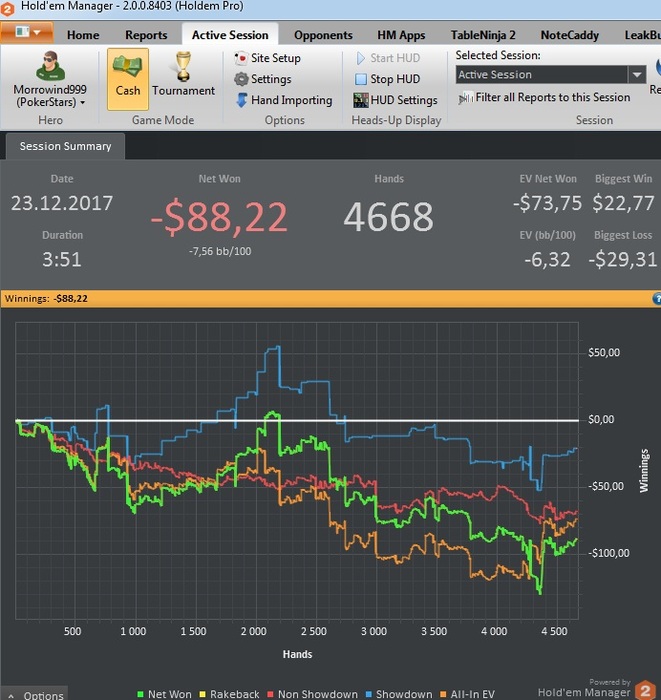
Task: Click the Duration value 3:51
Action: click(x=62, y=259)
